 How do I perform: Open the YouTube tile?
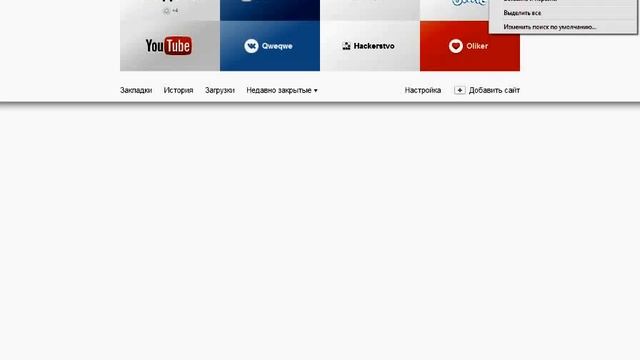click(x=170, y=46)
